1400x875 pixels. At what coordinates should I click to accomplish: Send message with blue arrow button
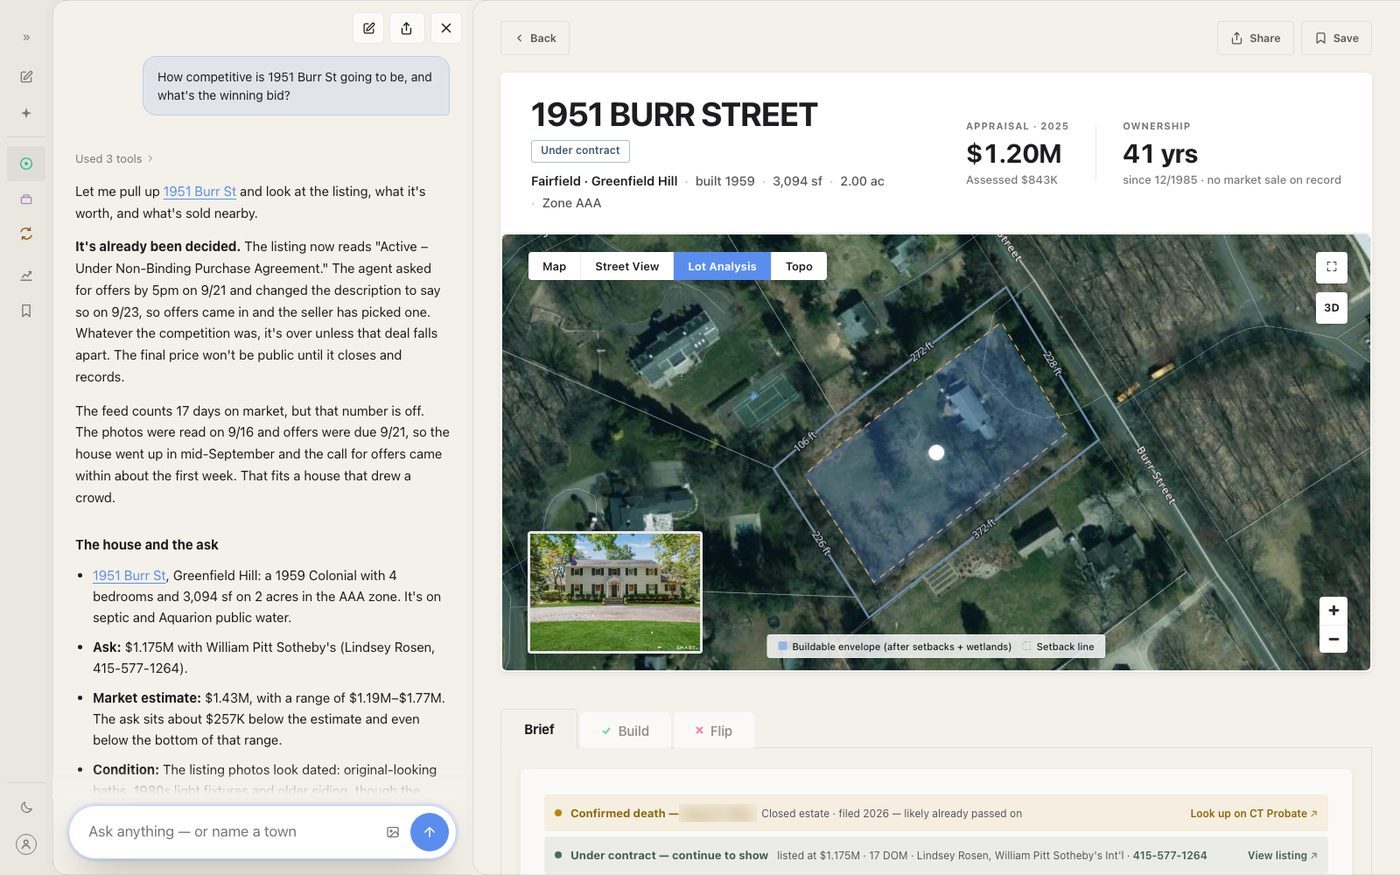(429, 832)
